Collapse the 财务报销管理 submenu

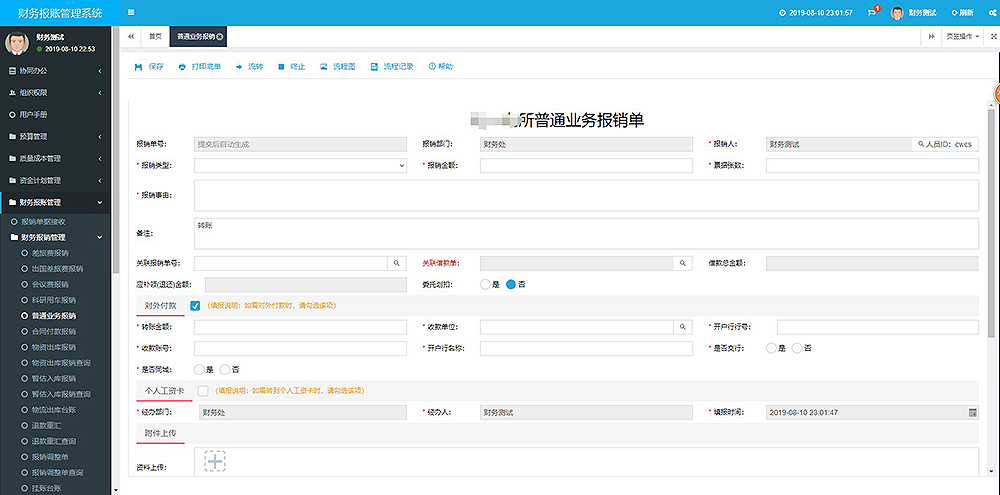point(55,237)
